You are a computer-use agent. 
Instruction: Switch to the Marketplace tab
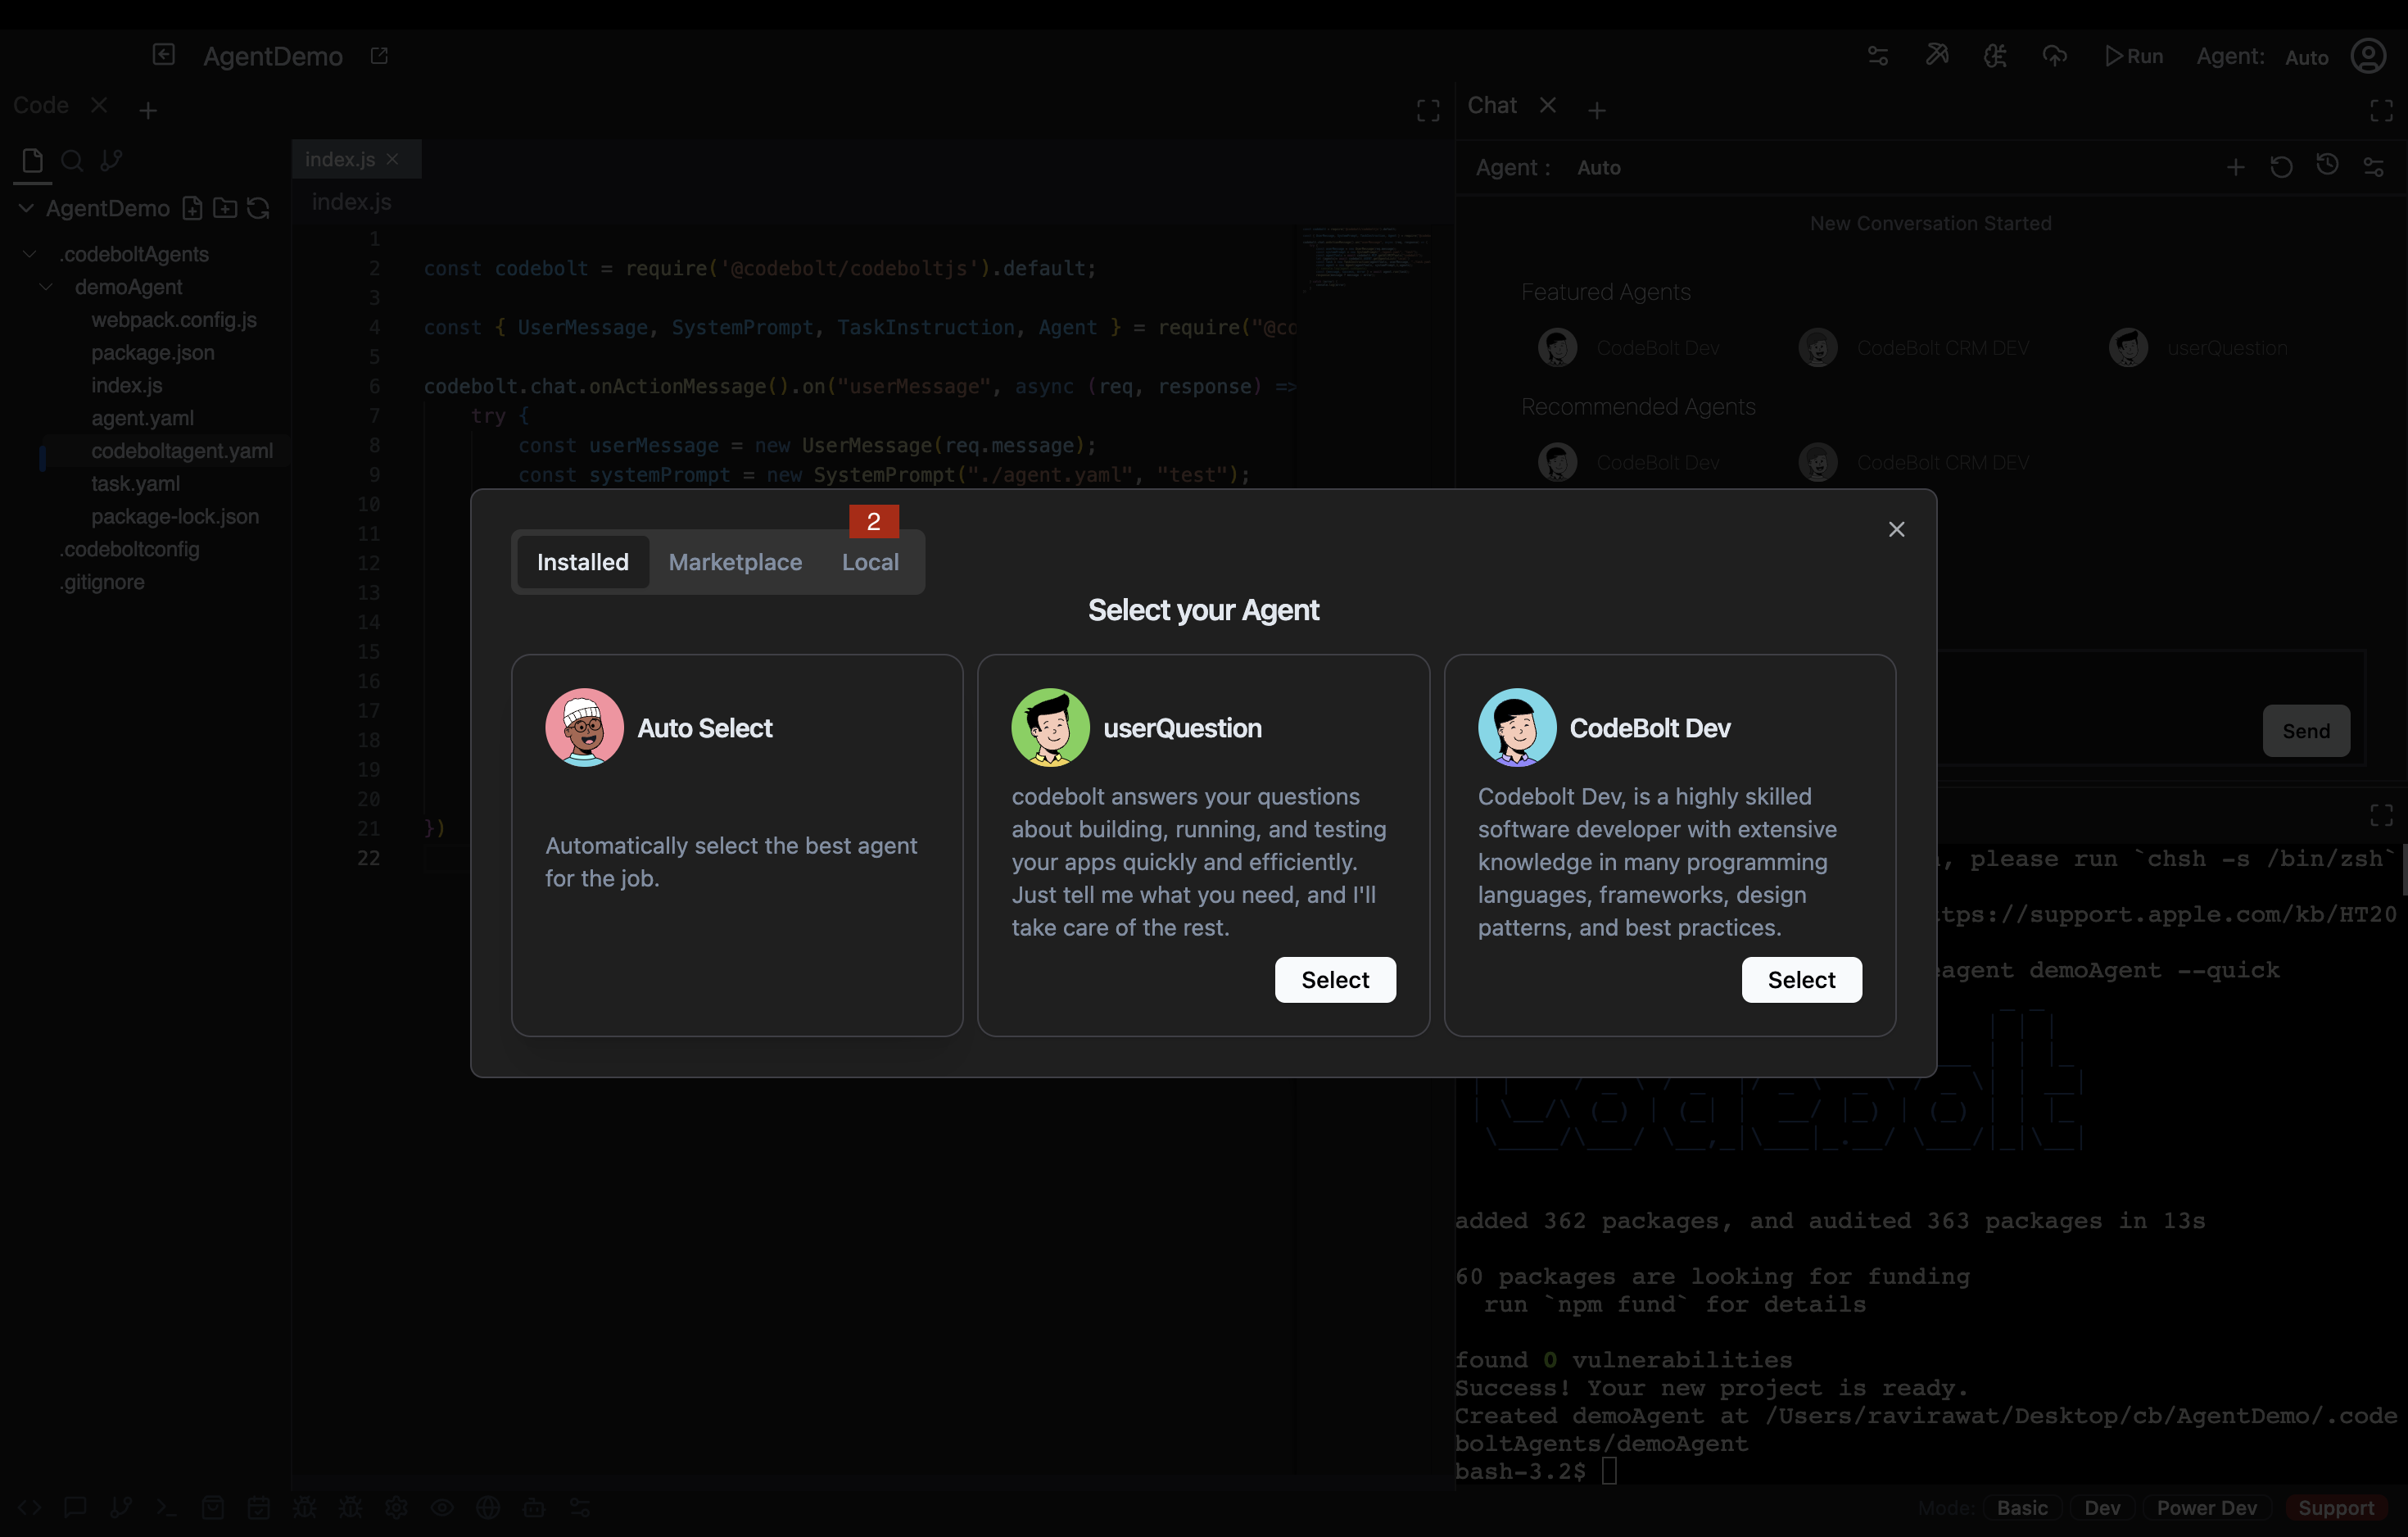(x=735, y=562)
